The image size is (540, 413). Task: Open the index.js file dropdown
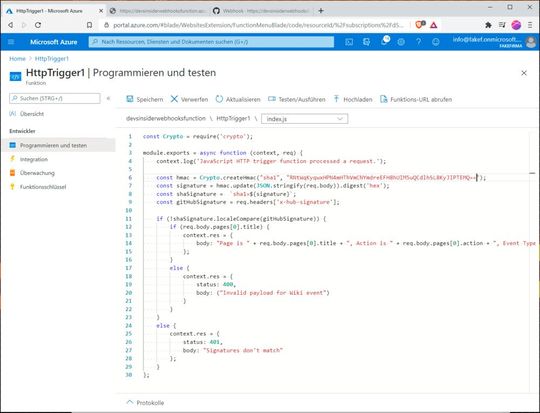click(x=304, y=119)
